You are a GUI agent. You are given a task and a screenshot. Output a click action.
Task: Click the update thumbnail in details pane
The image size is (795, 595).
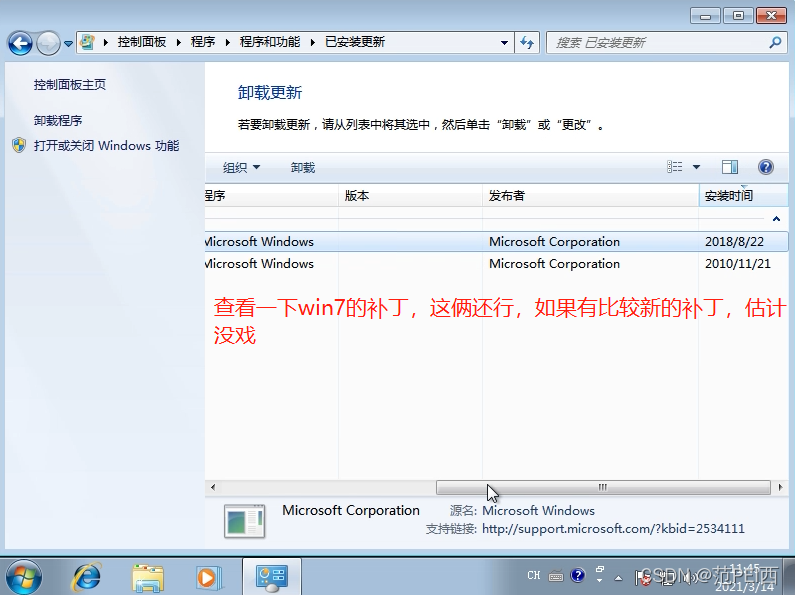(x=244, y=520)
